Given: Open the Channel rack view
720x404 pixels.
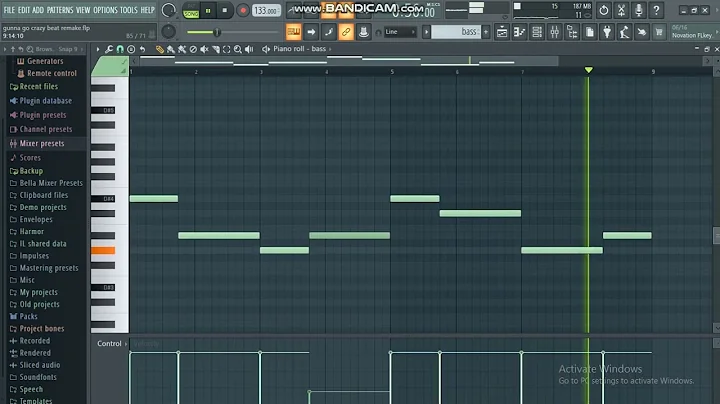Looking at the screenshot, I should (x=537, y=32).
